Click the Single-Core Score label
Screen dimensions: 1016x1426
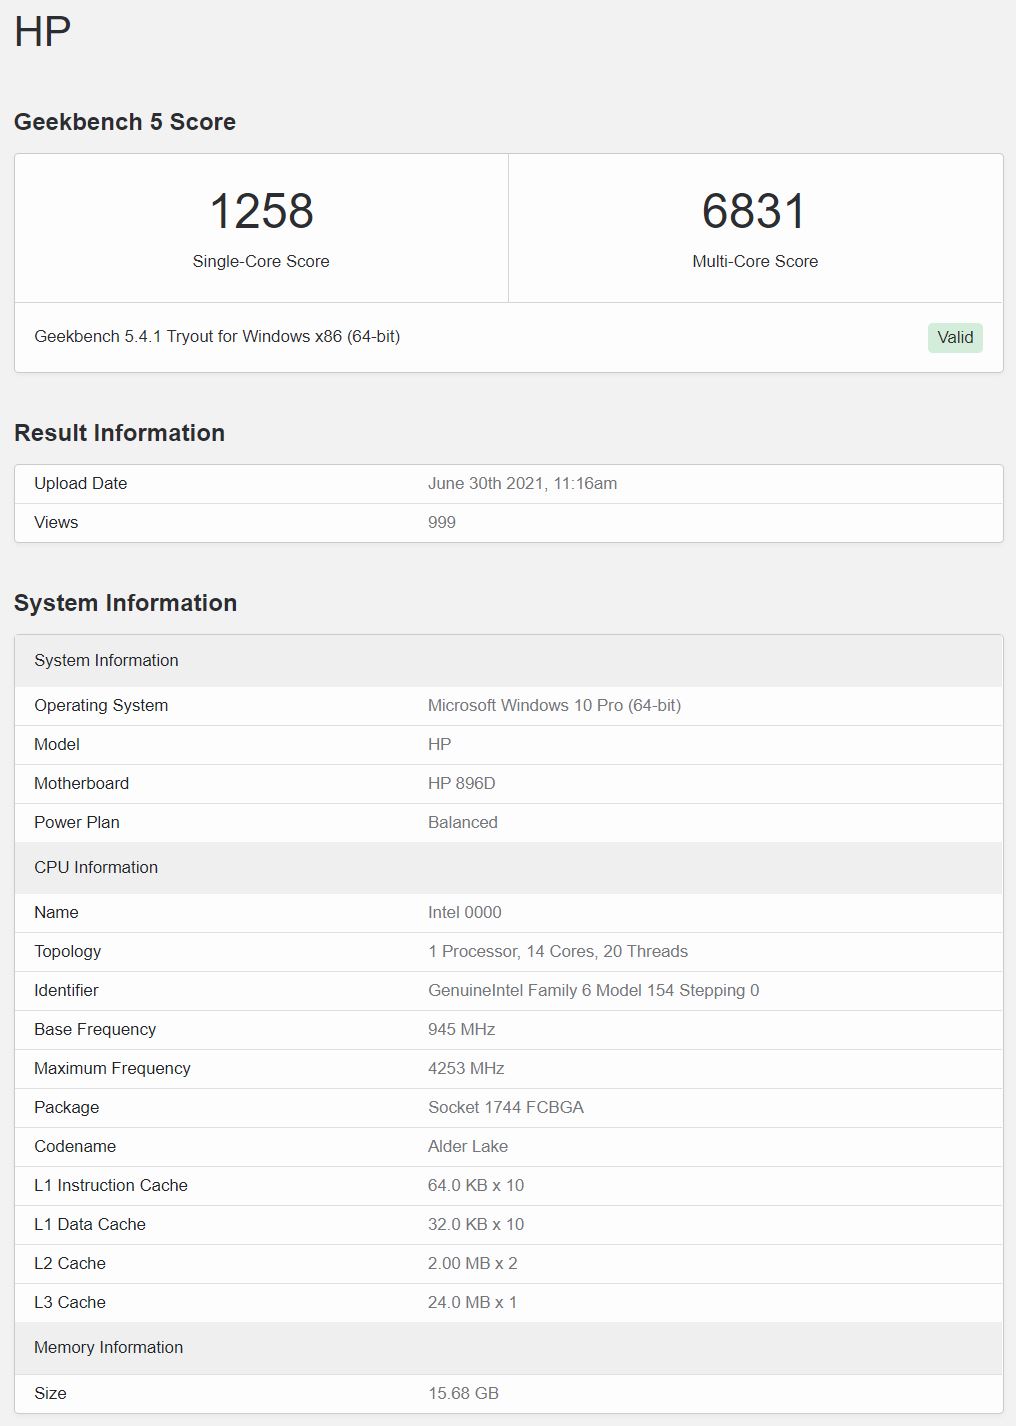coord(261,261)
